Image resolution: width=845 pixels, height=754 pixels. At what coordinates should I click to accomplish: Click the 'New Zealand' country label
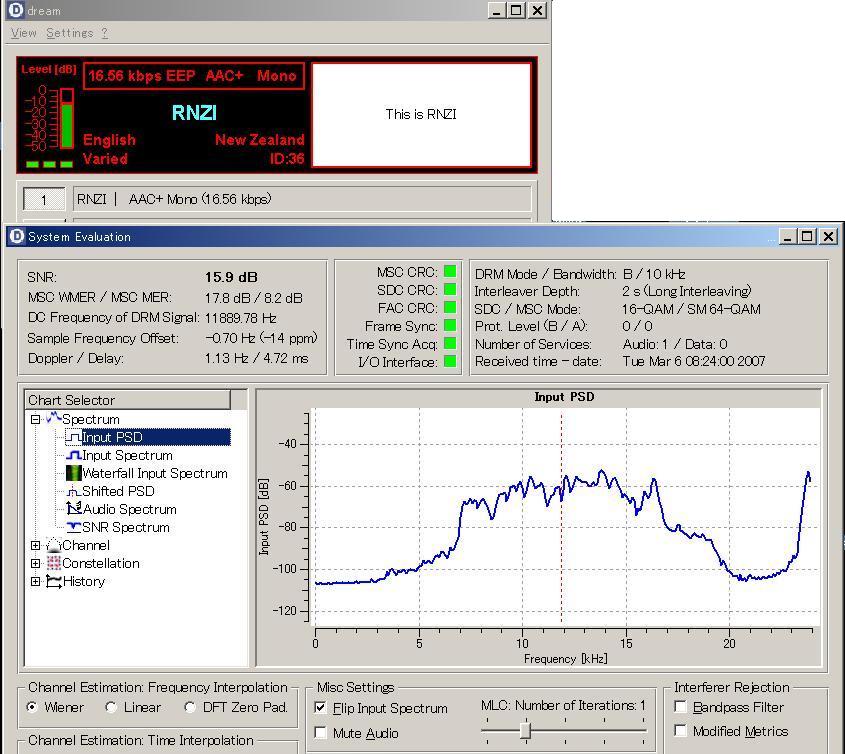tap(260, 140)
